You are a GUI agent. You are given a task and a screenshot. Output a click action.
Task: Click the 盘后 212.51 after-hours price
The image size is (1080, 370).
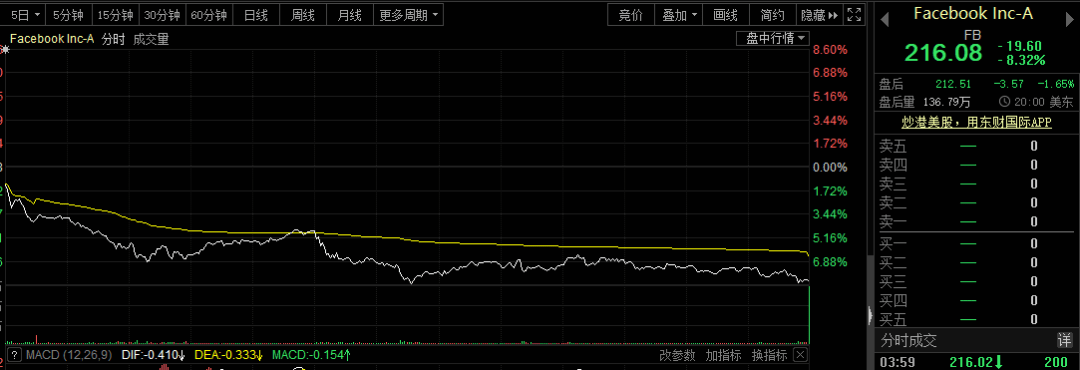pos(953,84)
